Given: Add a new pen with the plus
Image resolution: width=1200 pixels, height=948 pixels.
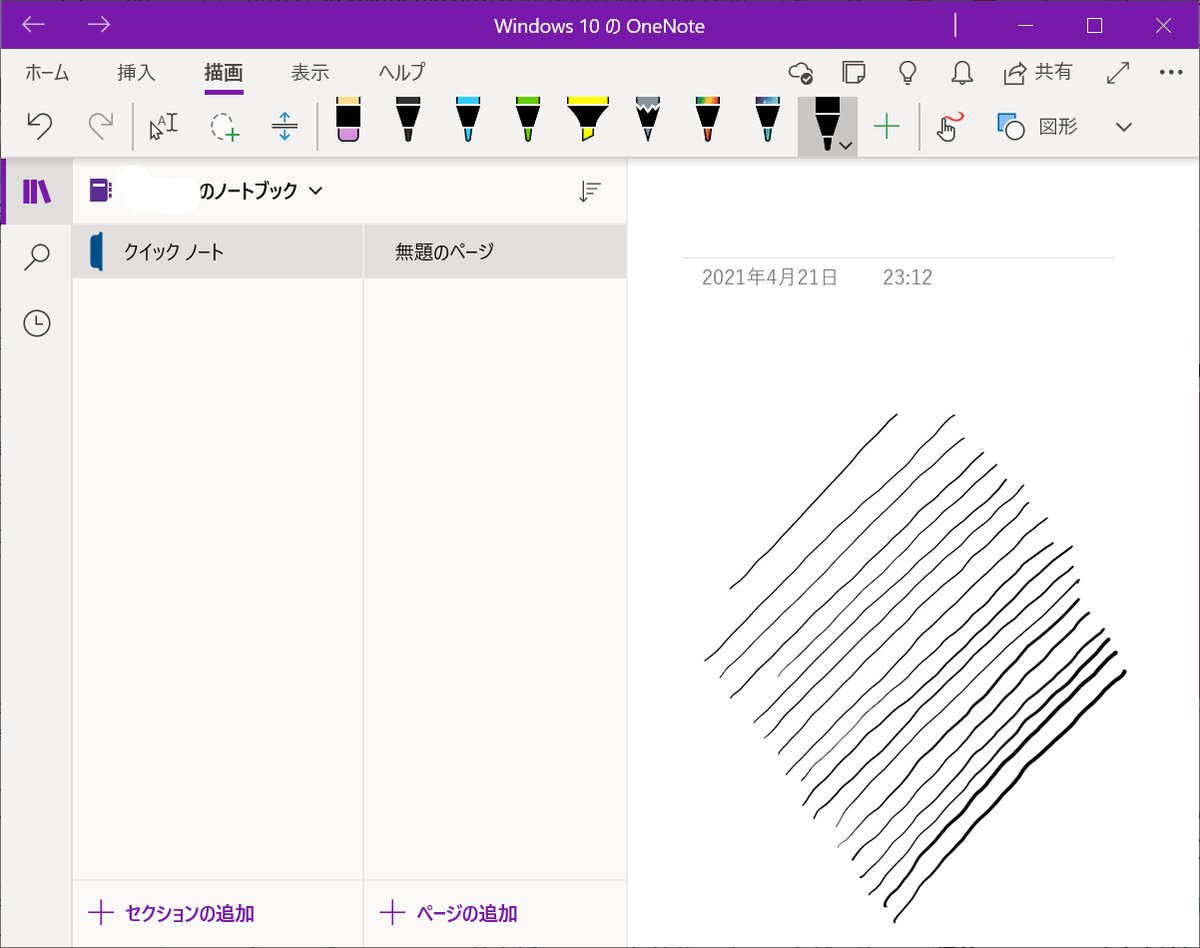Looking at the screenshot, I should 887,126.
